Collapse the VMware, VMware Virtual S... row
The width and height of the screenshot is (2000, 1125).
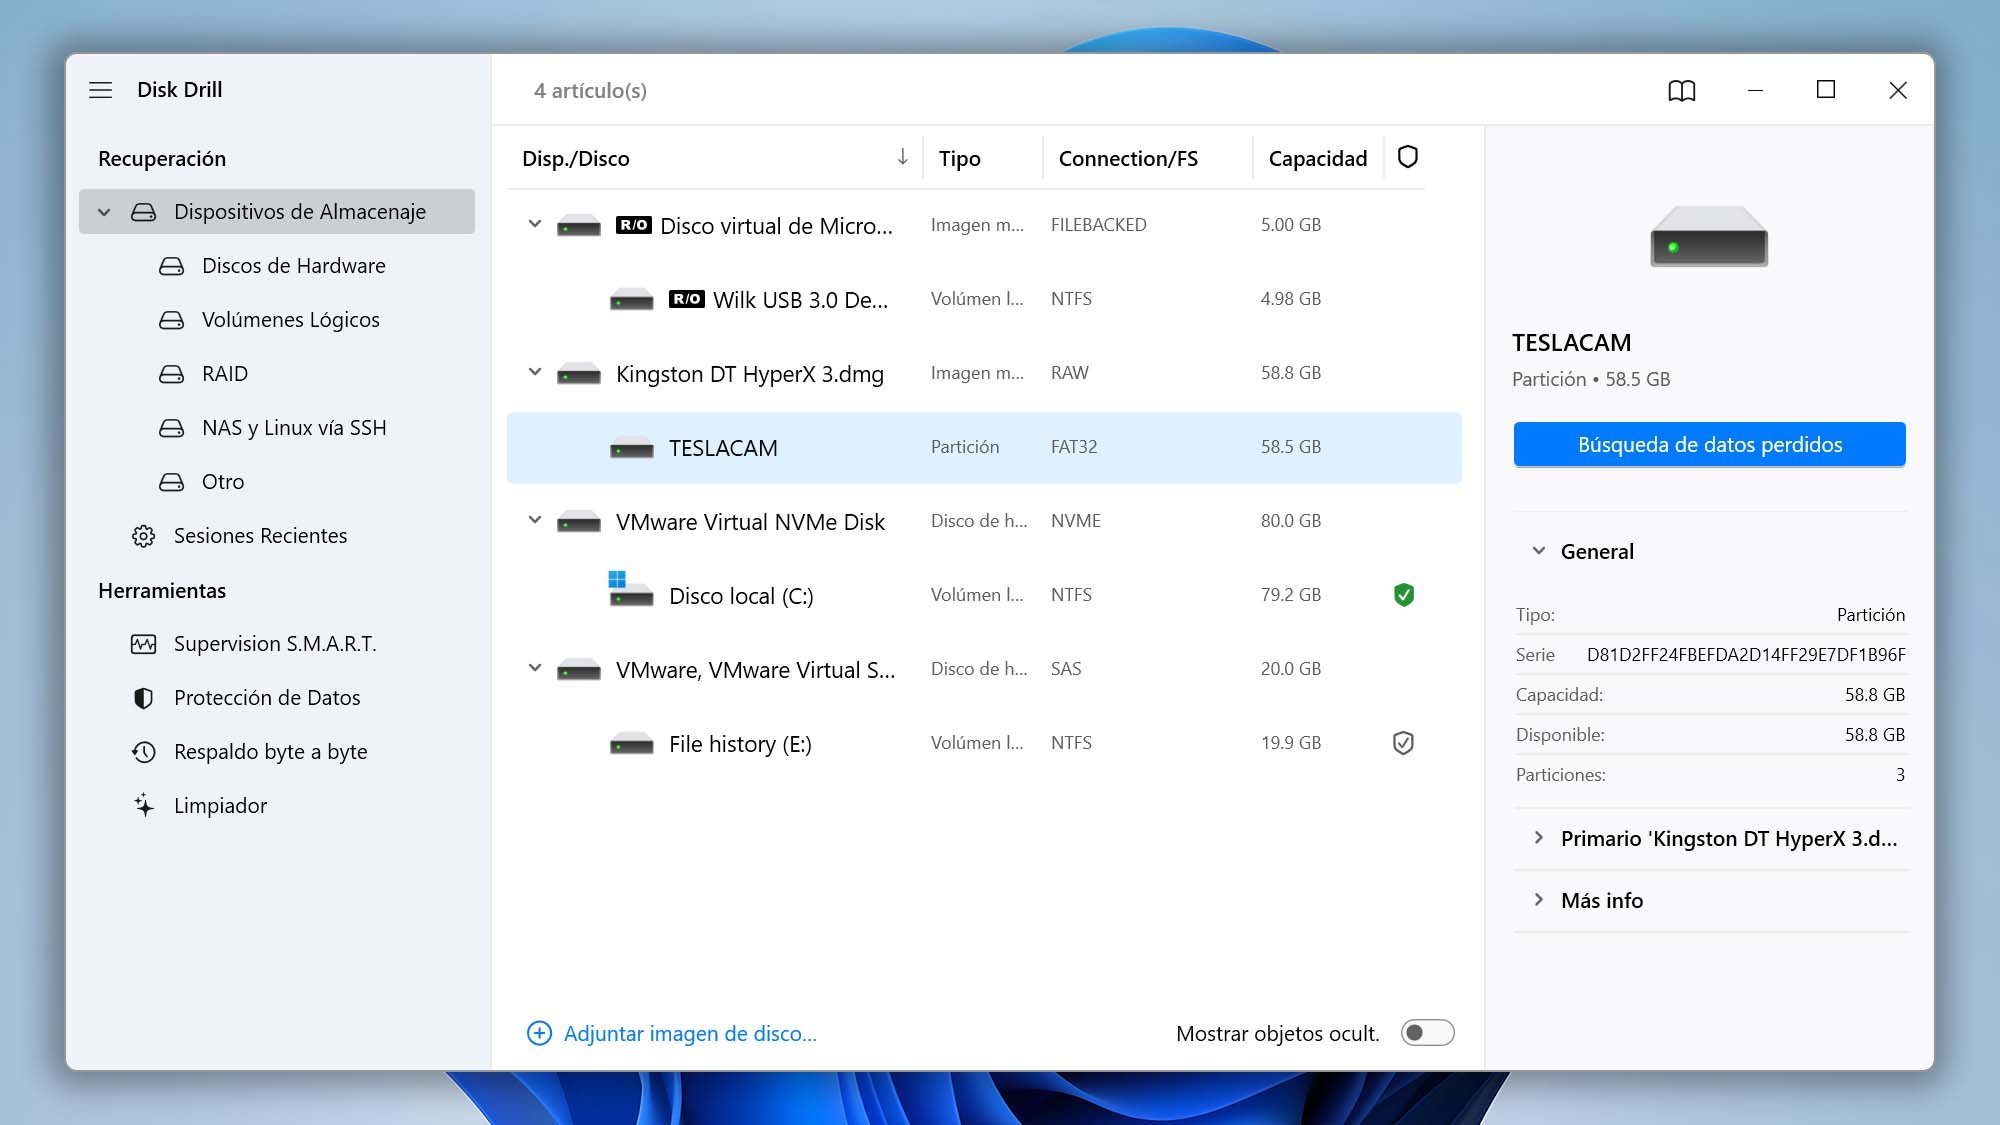tap(535, 668)
